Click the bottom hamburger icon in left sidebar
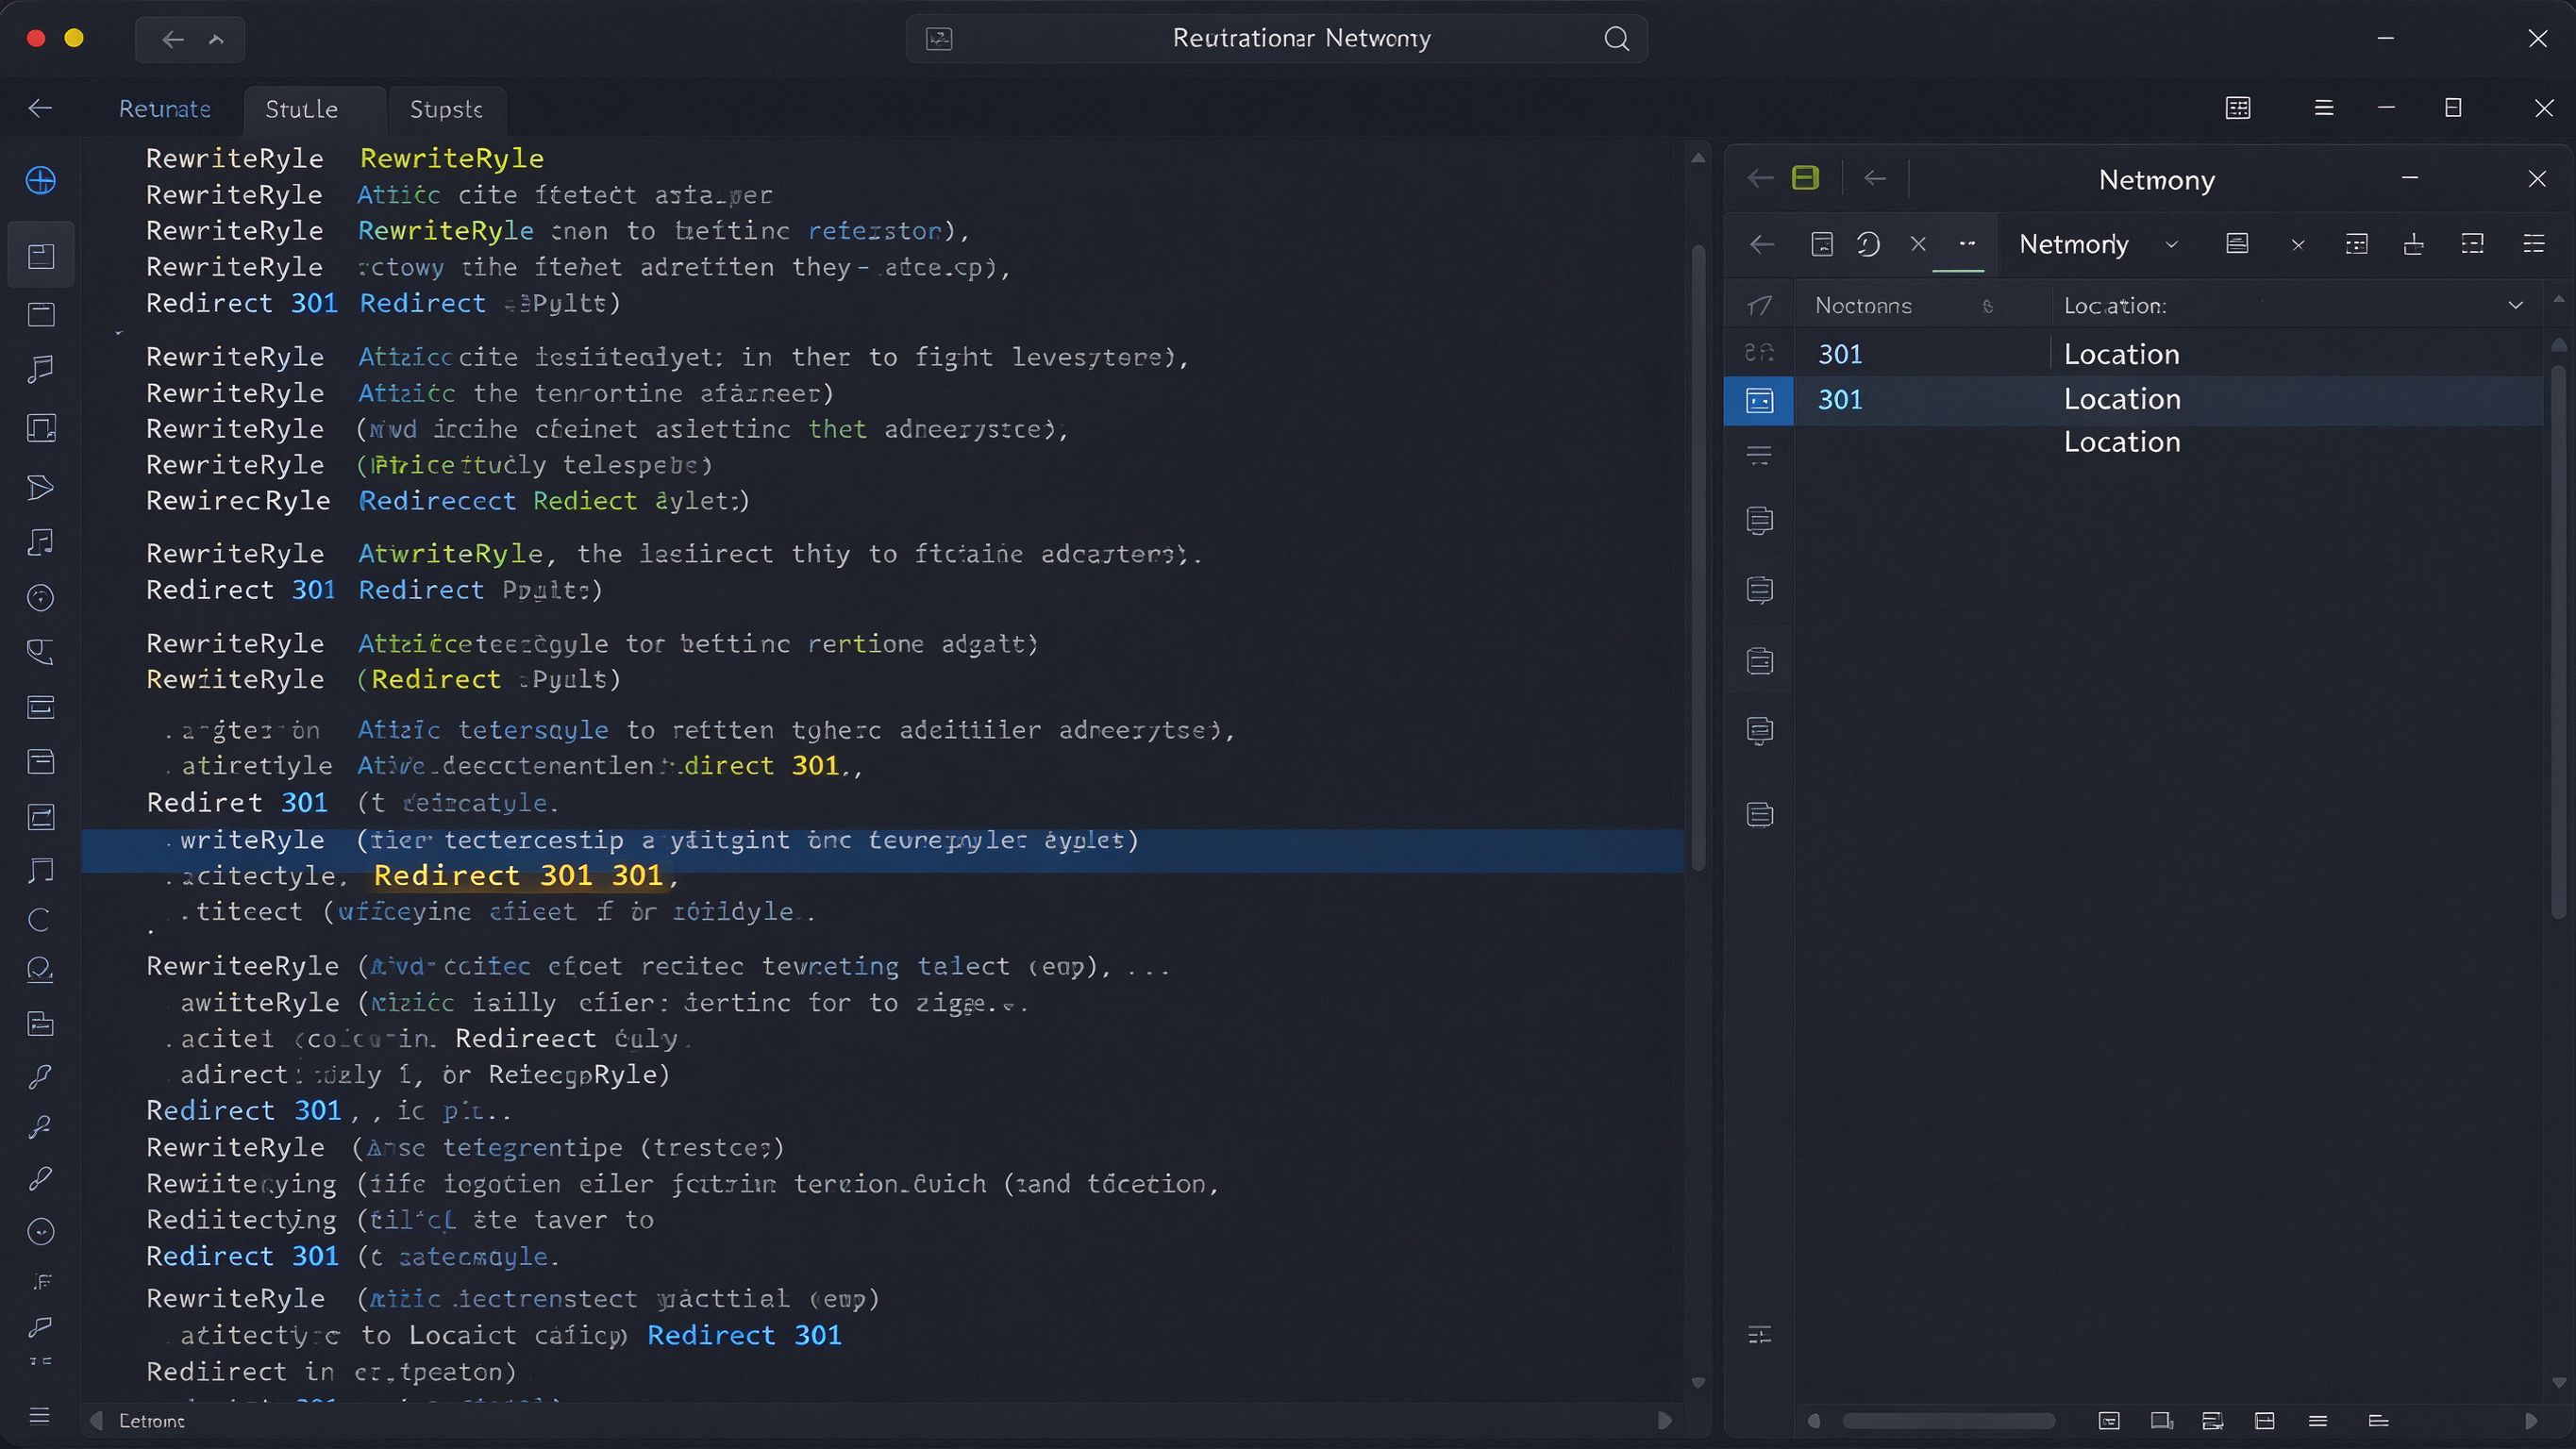The image size is (2576, 1449). [x=39, y=1416]
